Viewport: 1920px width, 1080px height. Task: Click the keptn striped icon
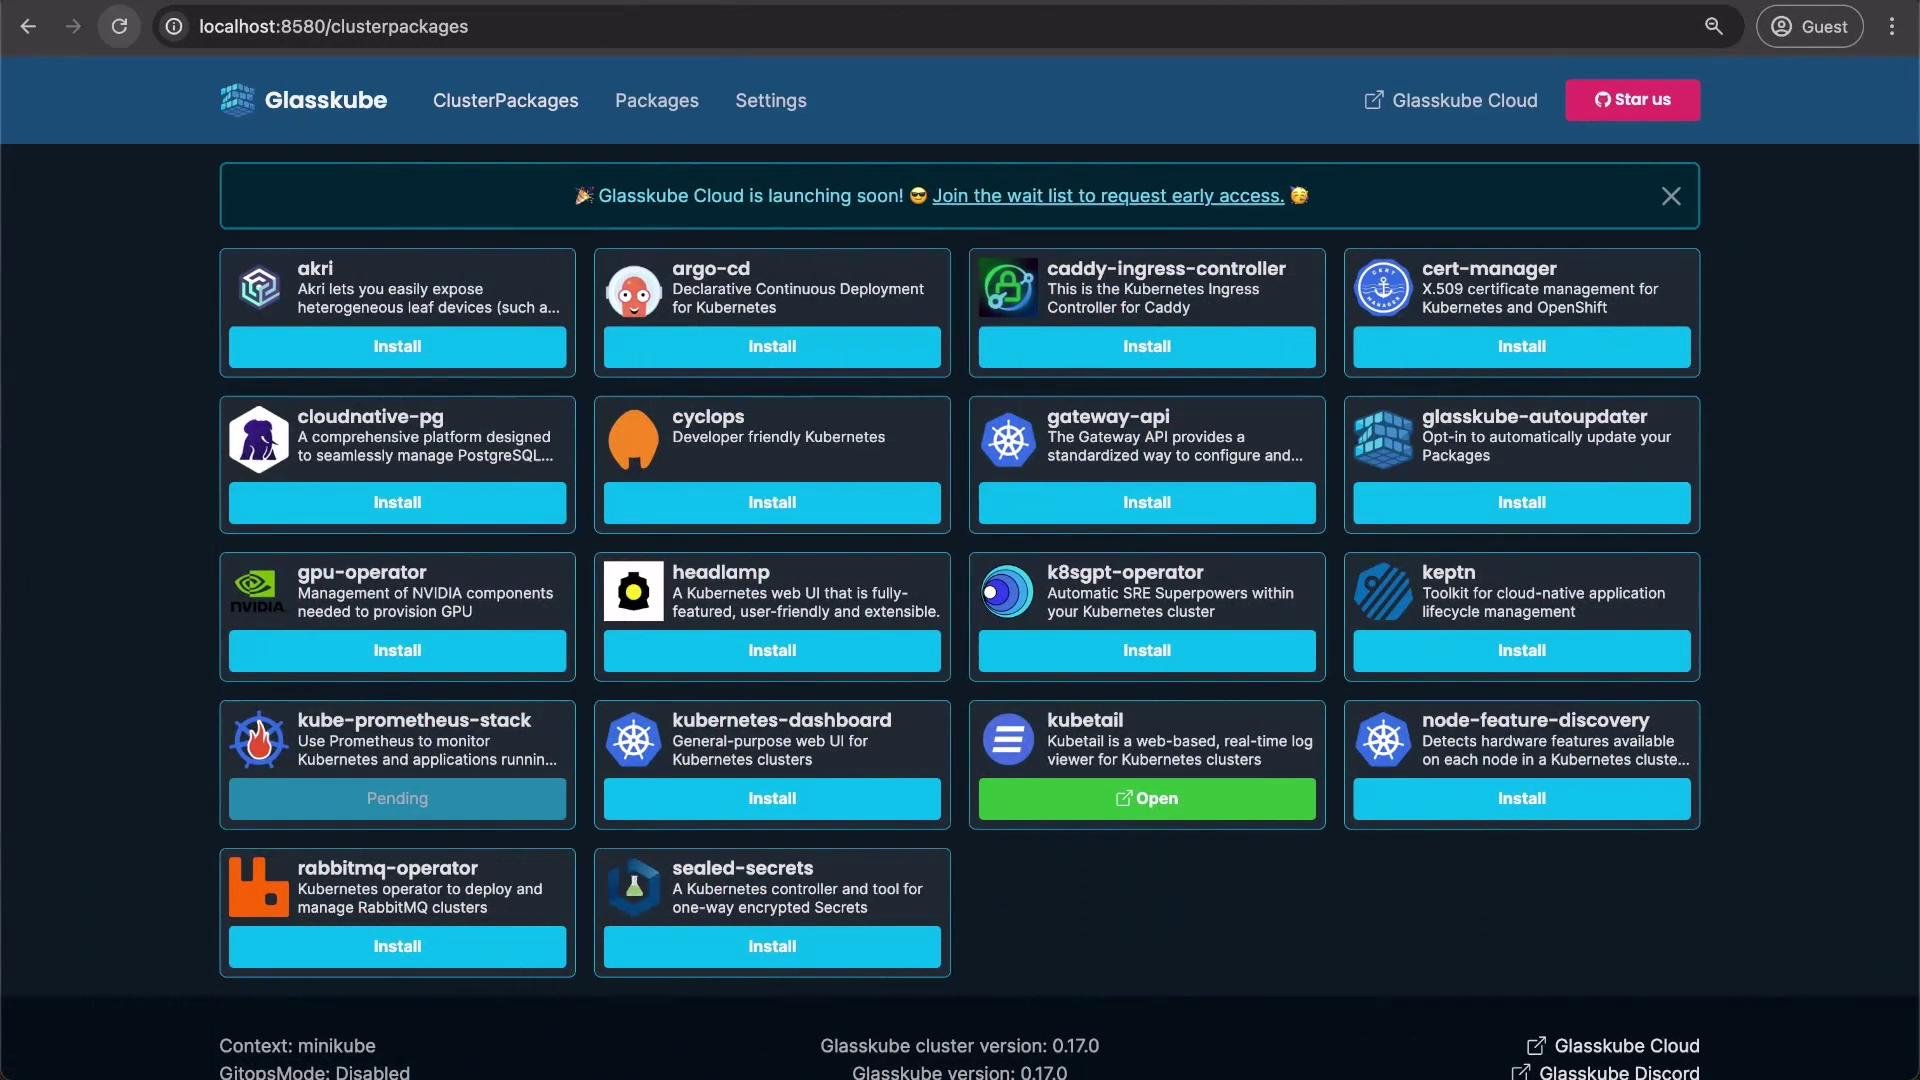tap(1383, 591)
